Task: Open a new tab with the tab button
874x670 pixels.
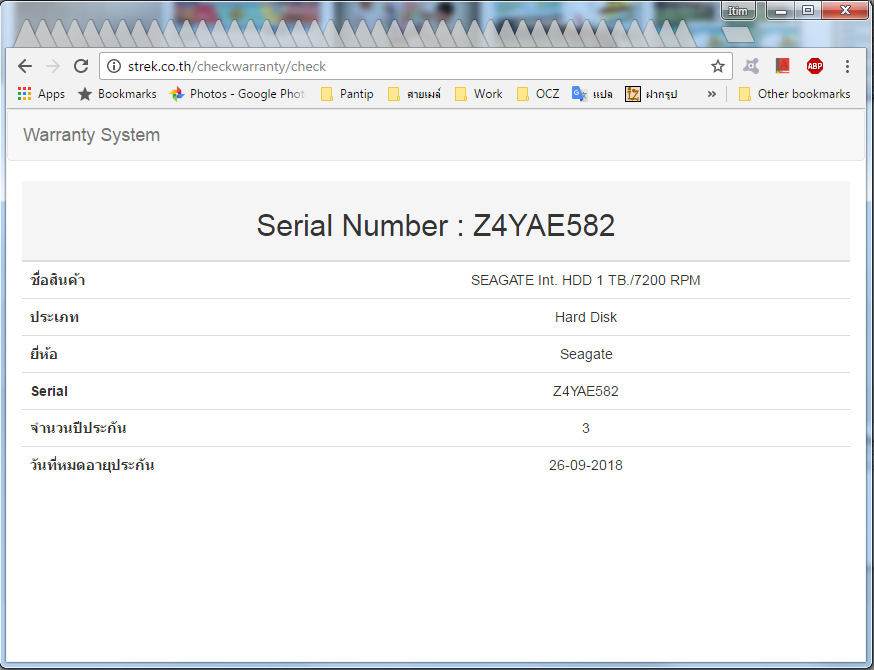Action: (737, 35)
